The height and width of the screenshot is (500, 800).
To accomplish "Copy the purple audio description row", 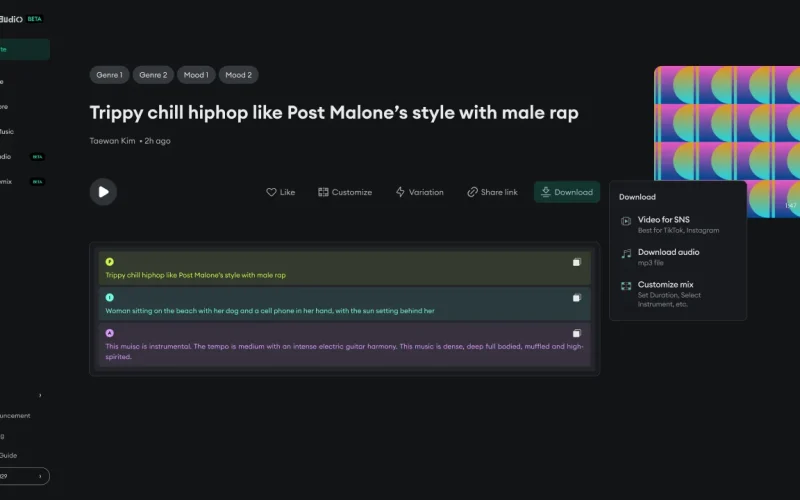I will point(577,333).
